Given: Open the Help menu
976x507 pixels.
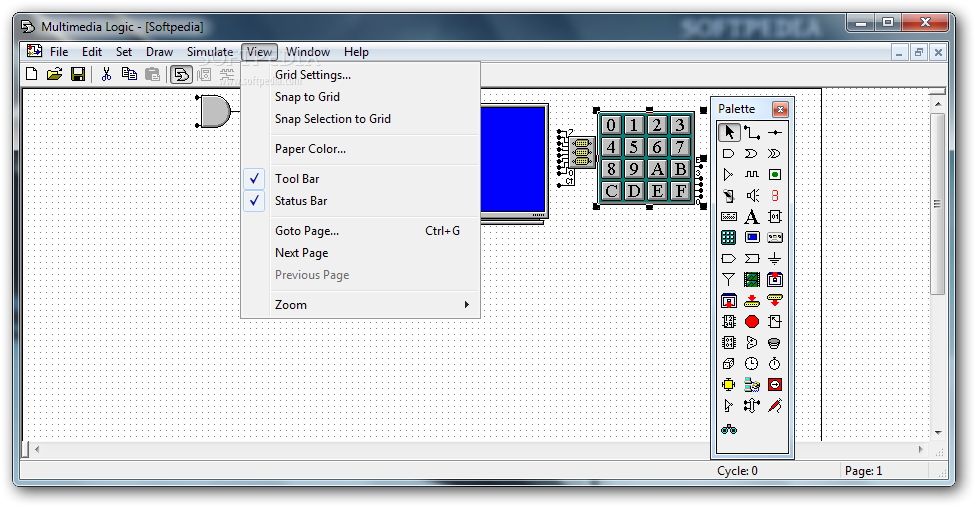Looking at the screenshot, I should [356, 52].
